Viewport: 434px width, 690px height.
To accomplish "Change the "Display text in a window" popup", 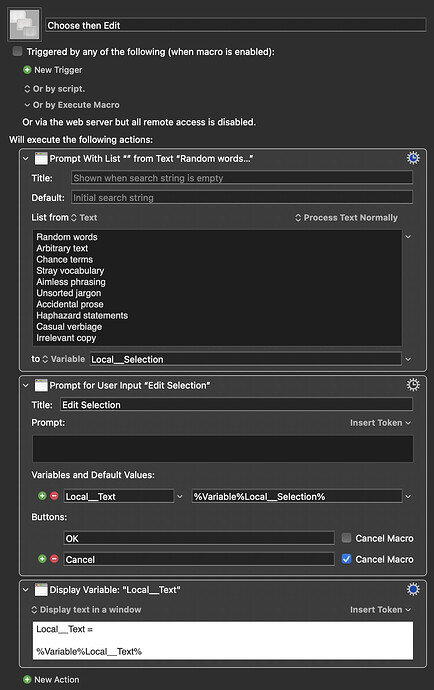I will pos(86,609).
